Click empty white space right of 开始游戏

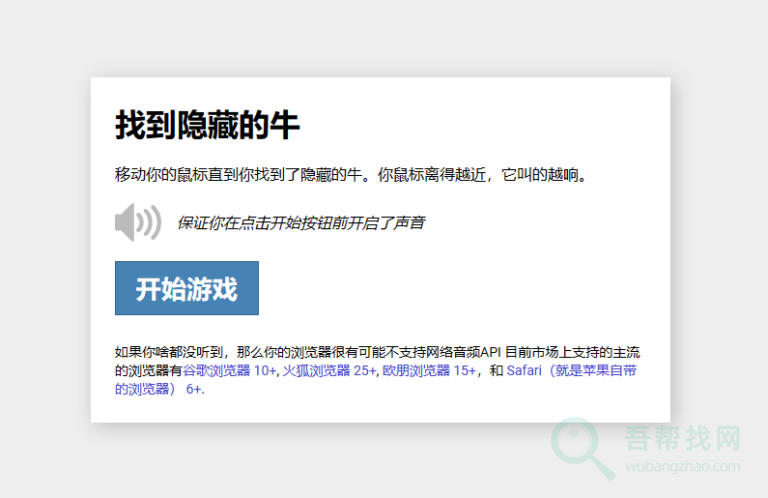click(x=450, y=288)
